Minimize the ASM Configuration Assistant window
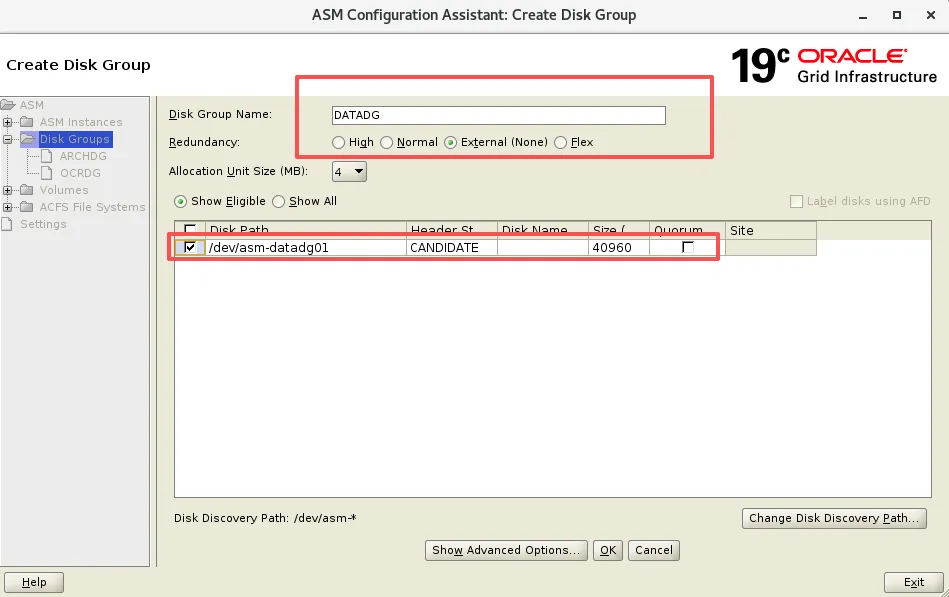Image resolution: width=949 pixels, height=597 pixels. click(x=863, y=16)
